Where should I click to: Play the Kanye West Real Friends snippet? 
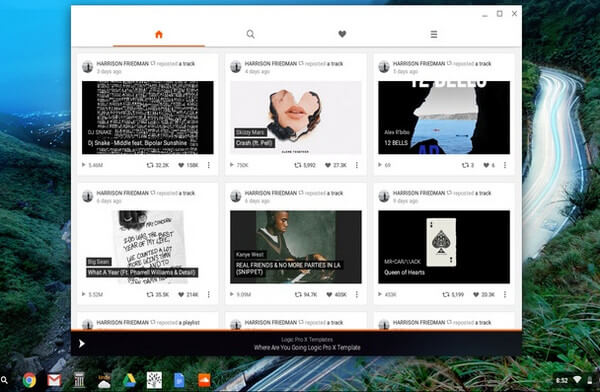[x=232, y=294]
